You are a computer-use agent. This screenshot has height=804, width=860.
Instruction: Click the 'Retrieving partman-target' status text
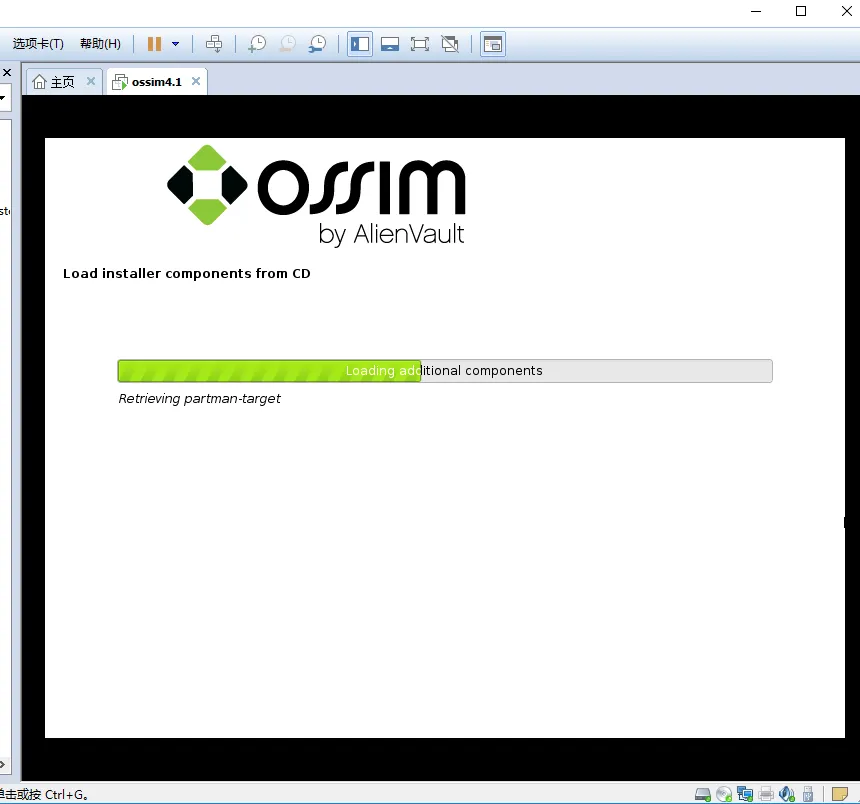point(200,399)
